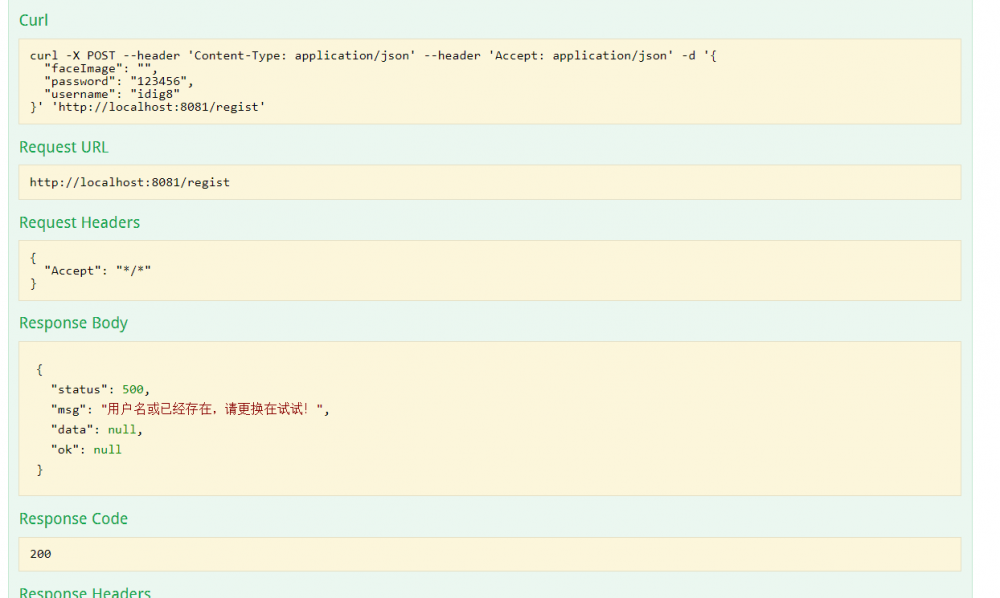This screenshot has height=598, width=1000.
Task: Click the Response Body heading
Action: (73, 323)
